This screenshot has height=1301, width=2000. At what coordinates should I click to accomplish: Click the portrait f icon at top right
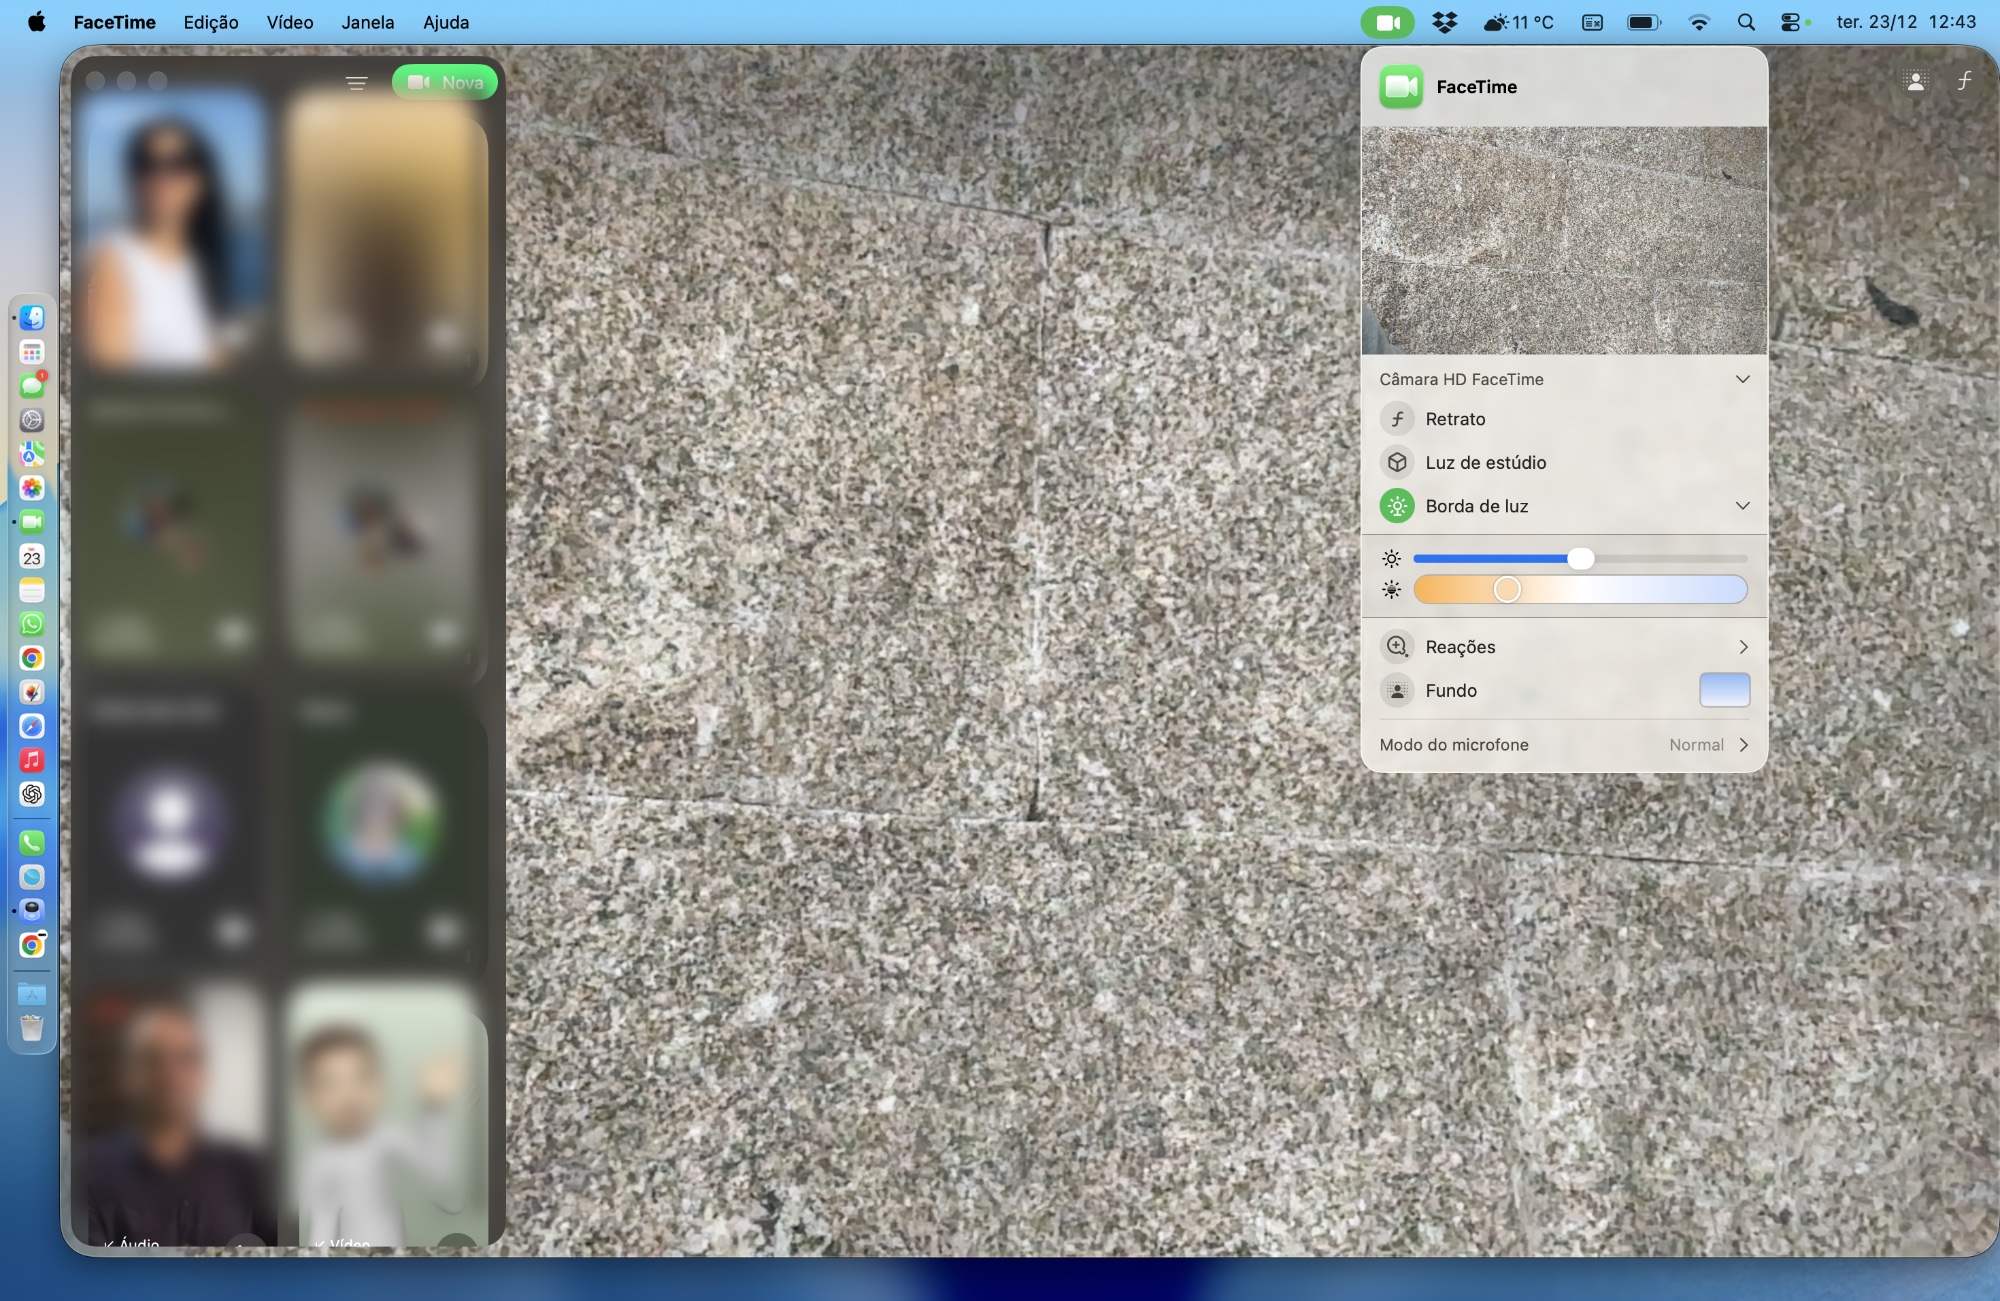(x=1964, y=81)
